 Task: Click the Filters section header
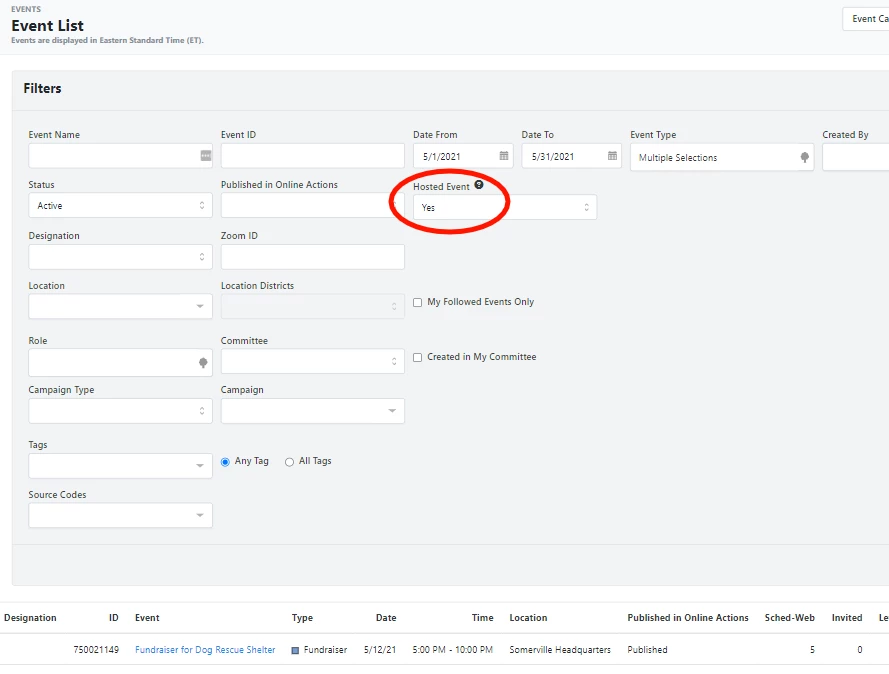[x=42, y=88]
